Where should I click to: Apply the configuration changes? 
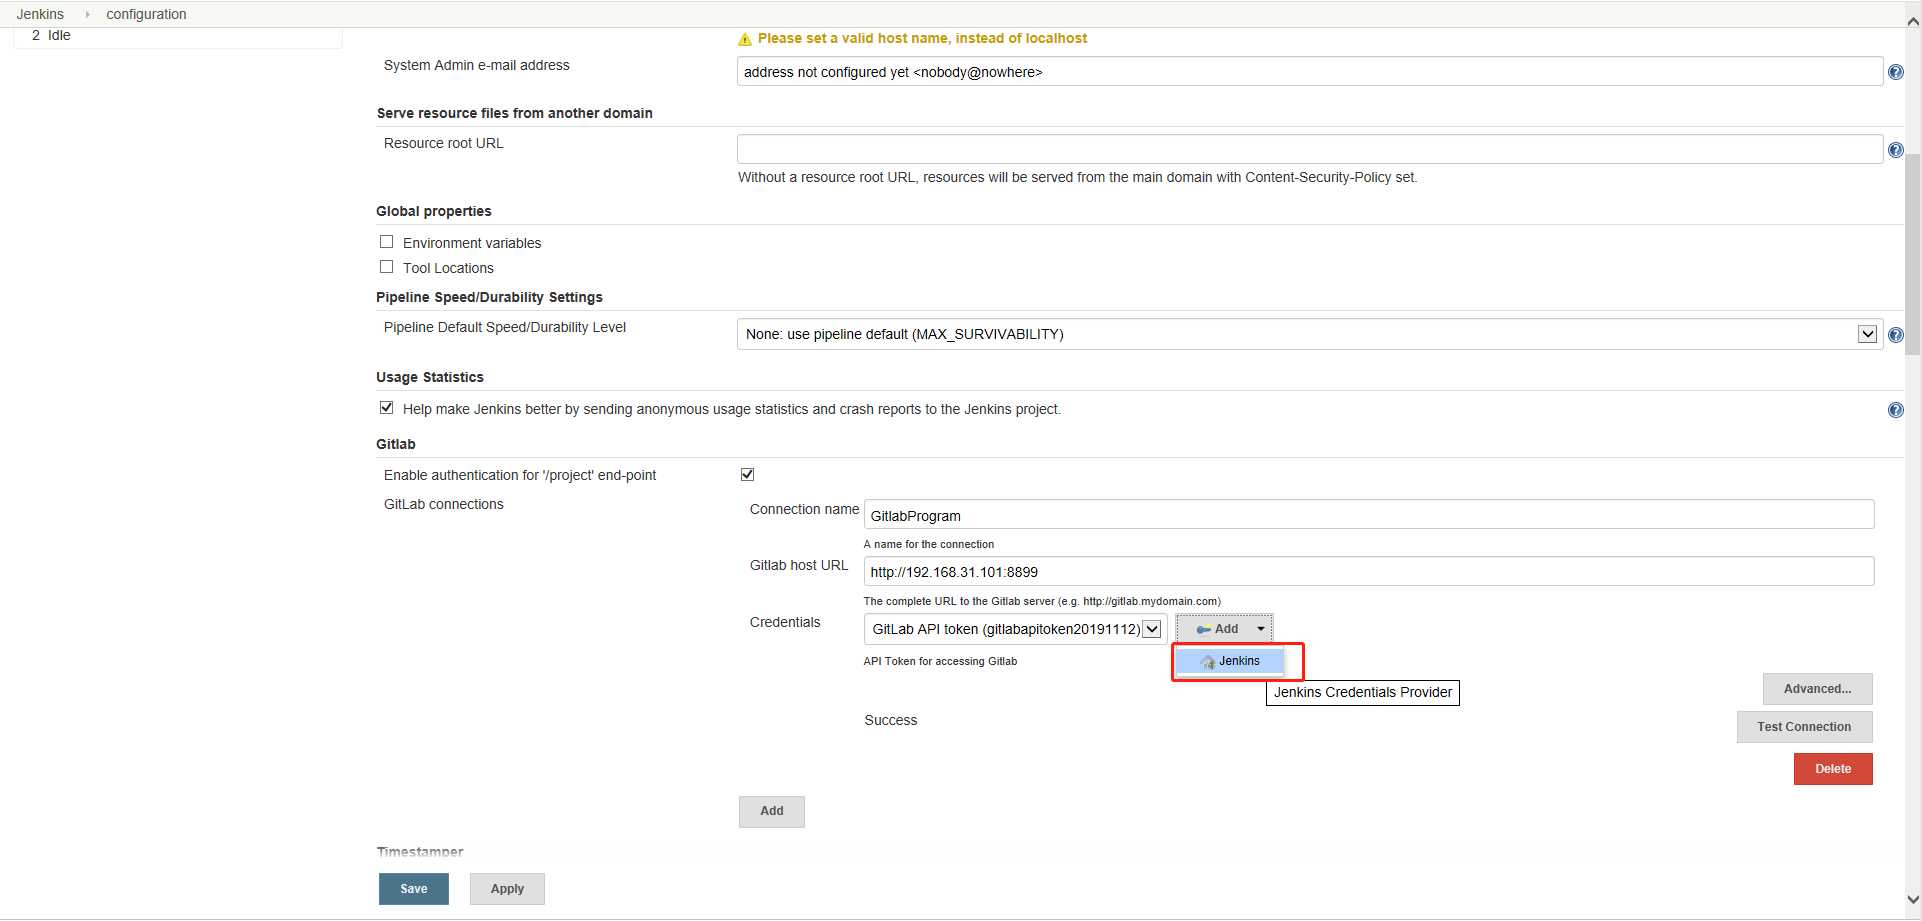click(507, 889)
